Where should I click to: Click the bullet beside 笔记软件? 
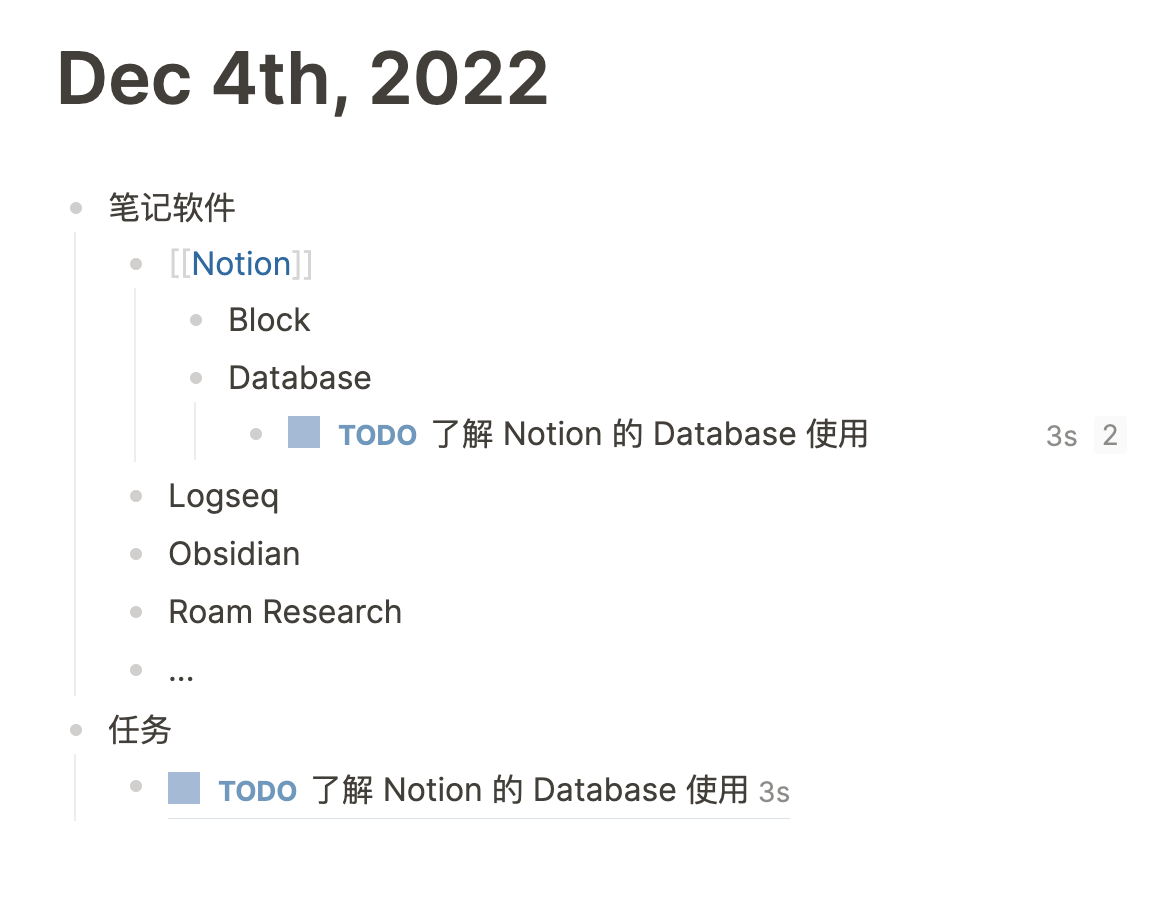(76, 208)
